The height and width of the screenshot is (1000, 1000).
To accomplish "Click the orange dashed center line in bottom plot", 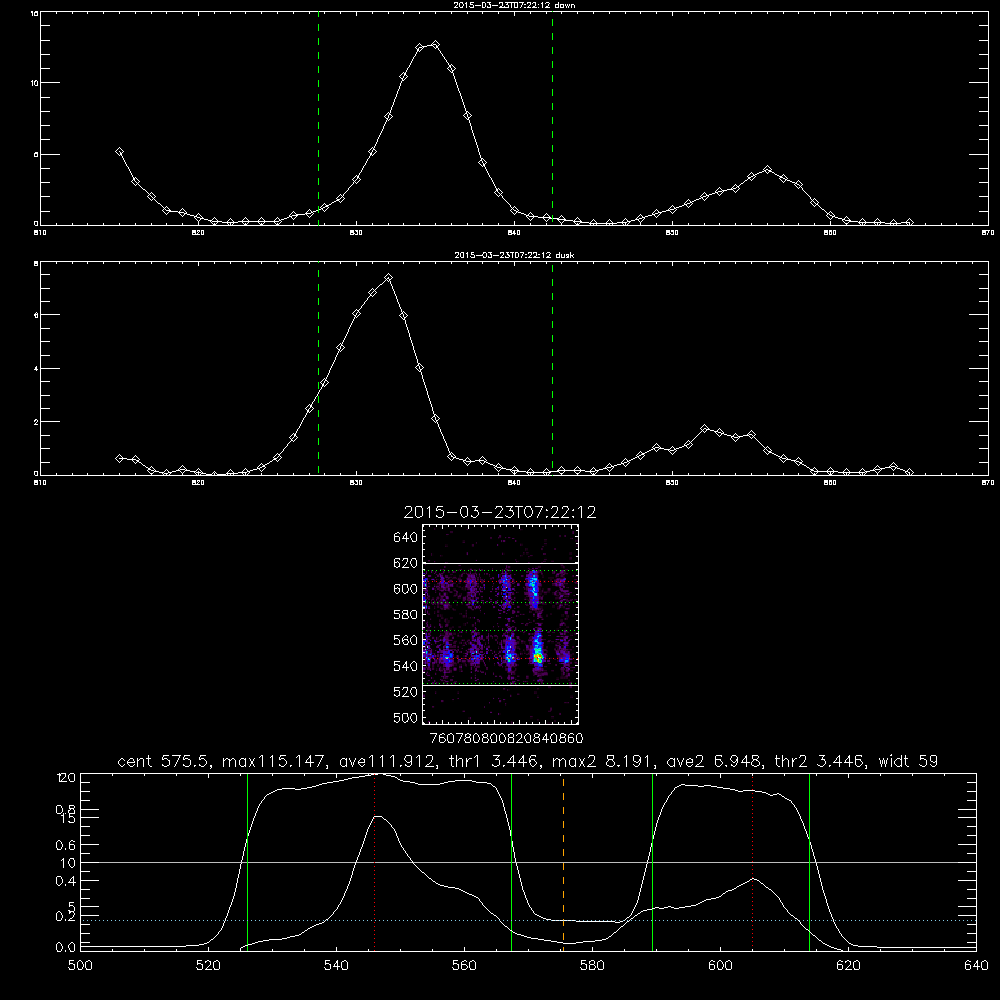I will pos(563,862).
